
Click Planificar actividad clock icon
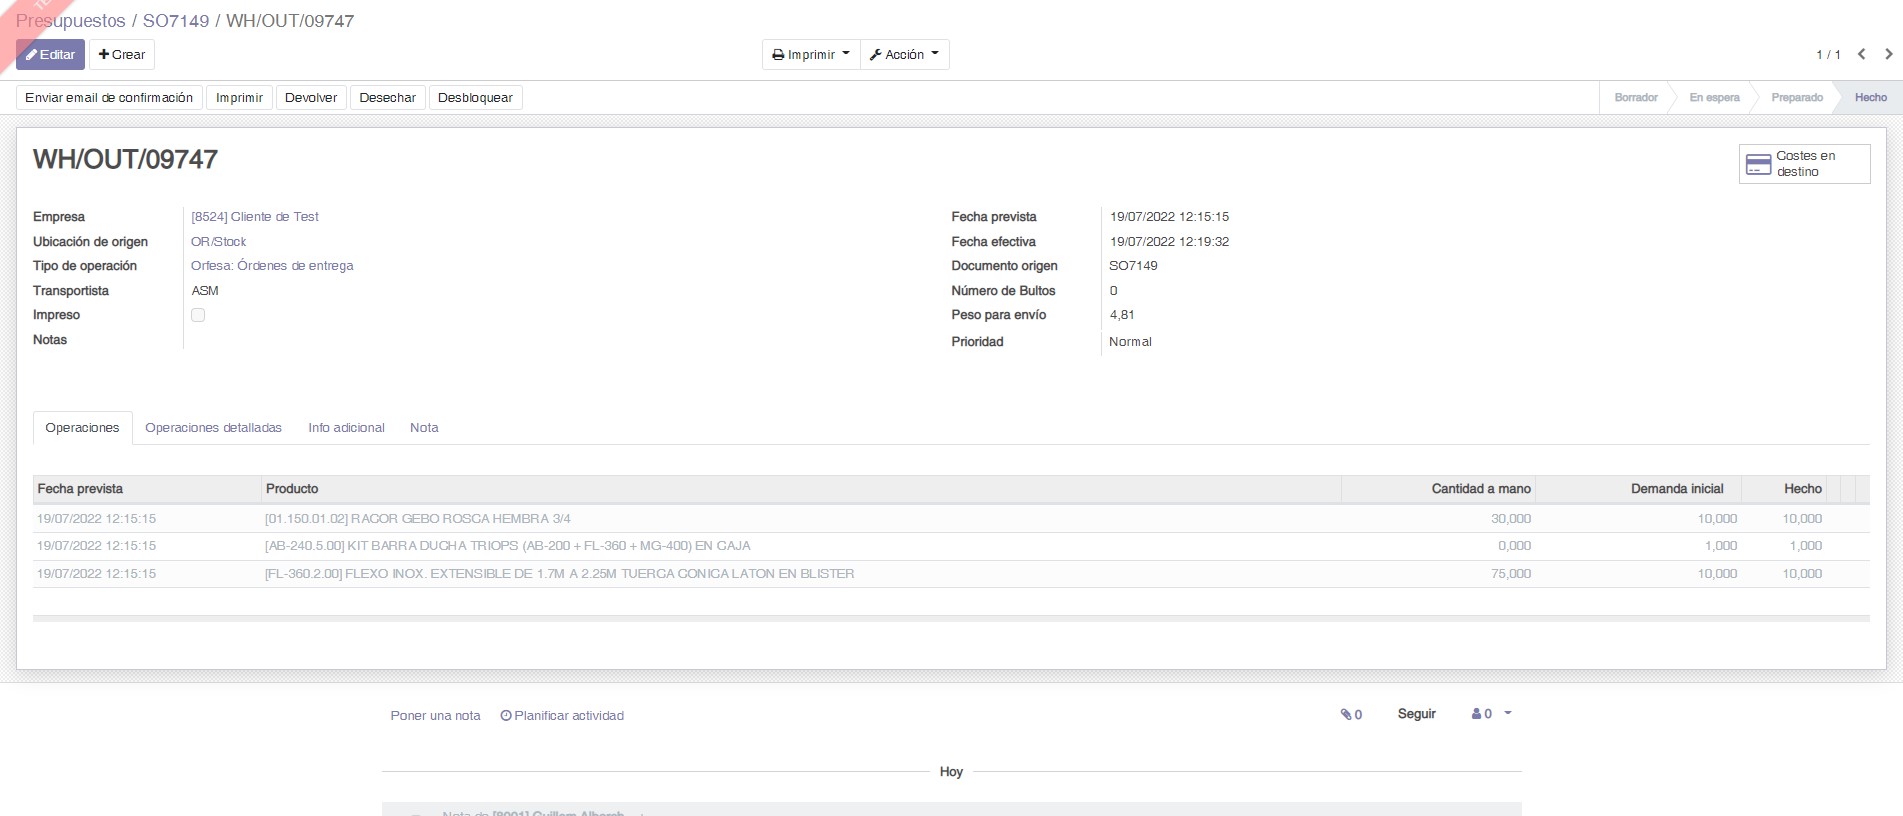(506, 716)
